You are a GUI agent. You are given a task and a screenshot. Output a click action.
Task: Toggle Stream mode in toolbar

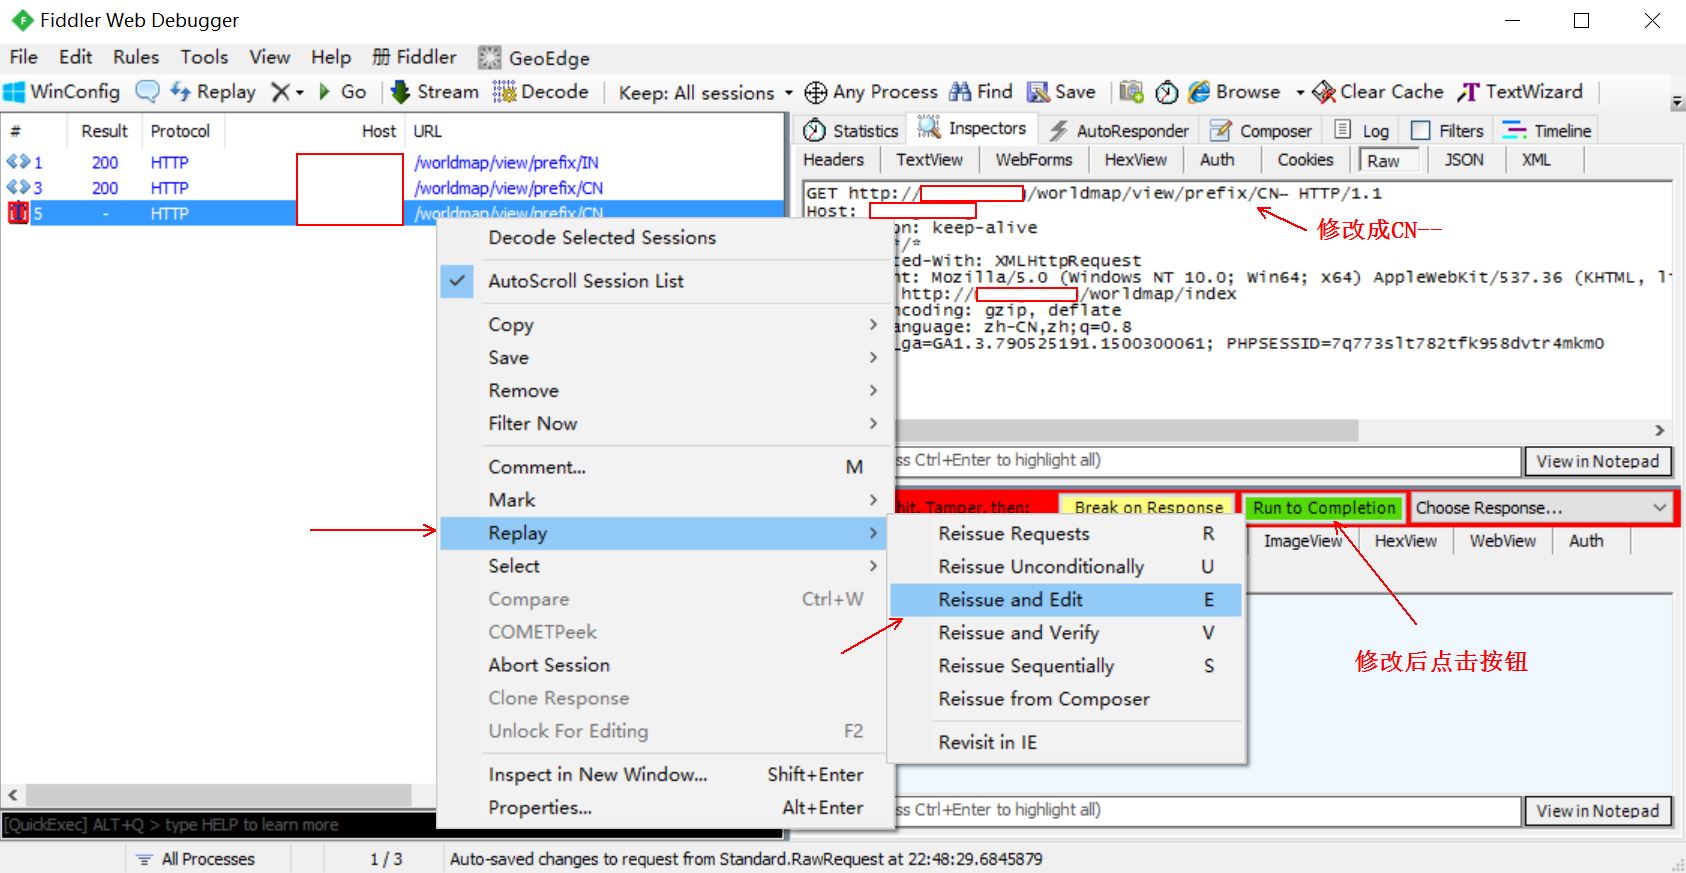click(x=435, y=92)
